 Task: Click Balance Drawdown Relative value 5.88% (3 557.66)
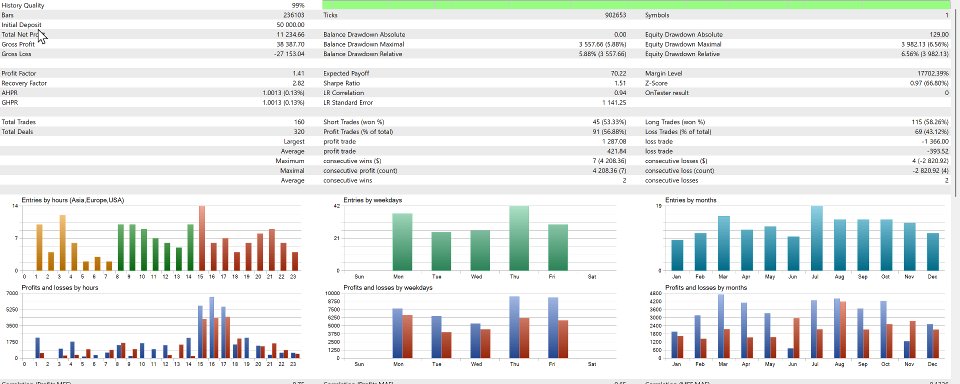[x=602, y=54]
